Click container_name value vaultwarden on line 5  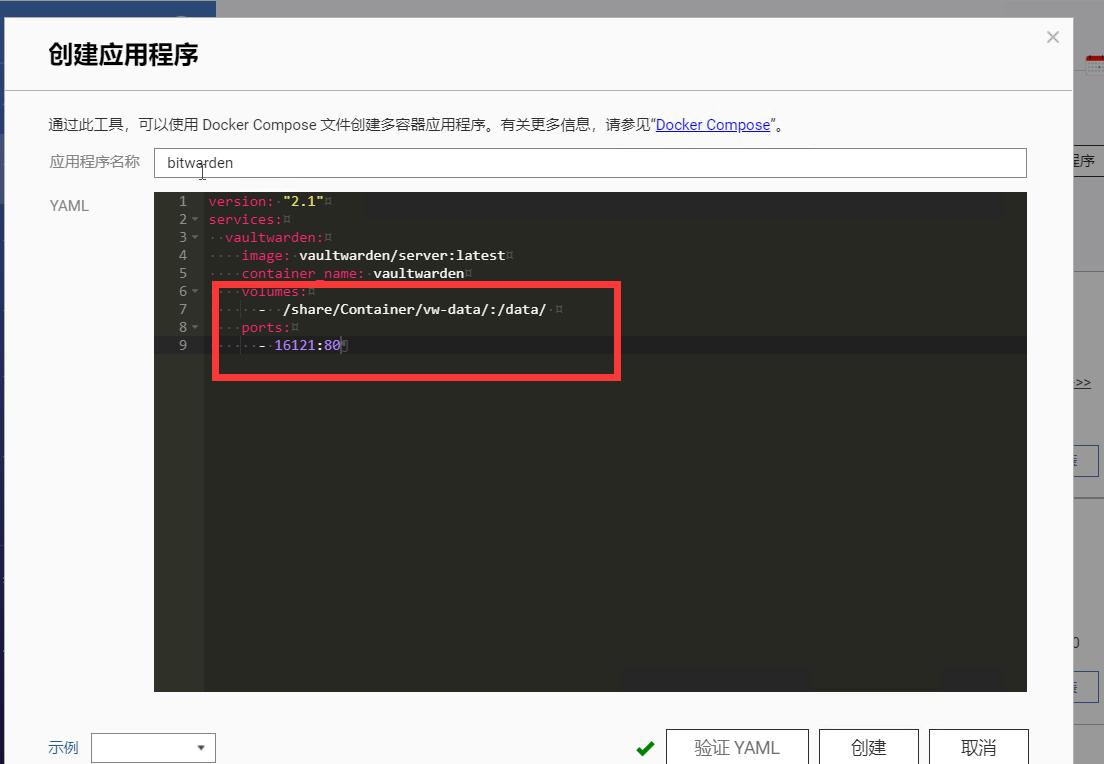click(418, 273)
